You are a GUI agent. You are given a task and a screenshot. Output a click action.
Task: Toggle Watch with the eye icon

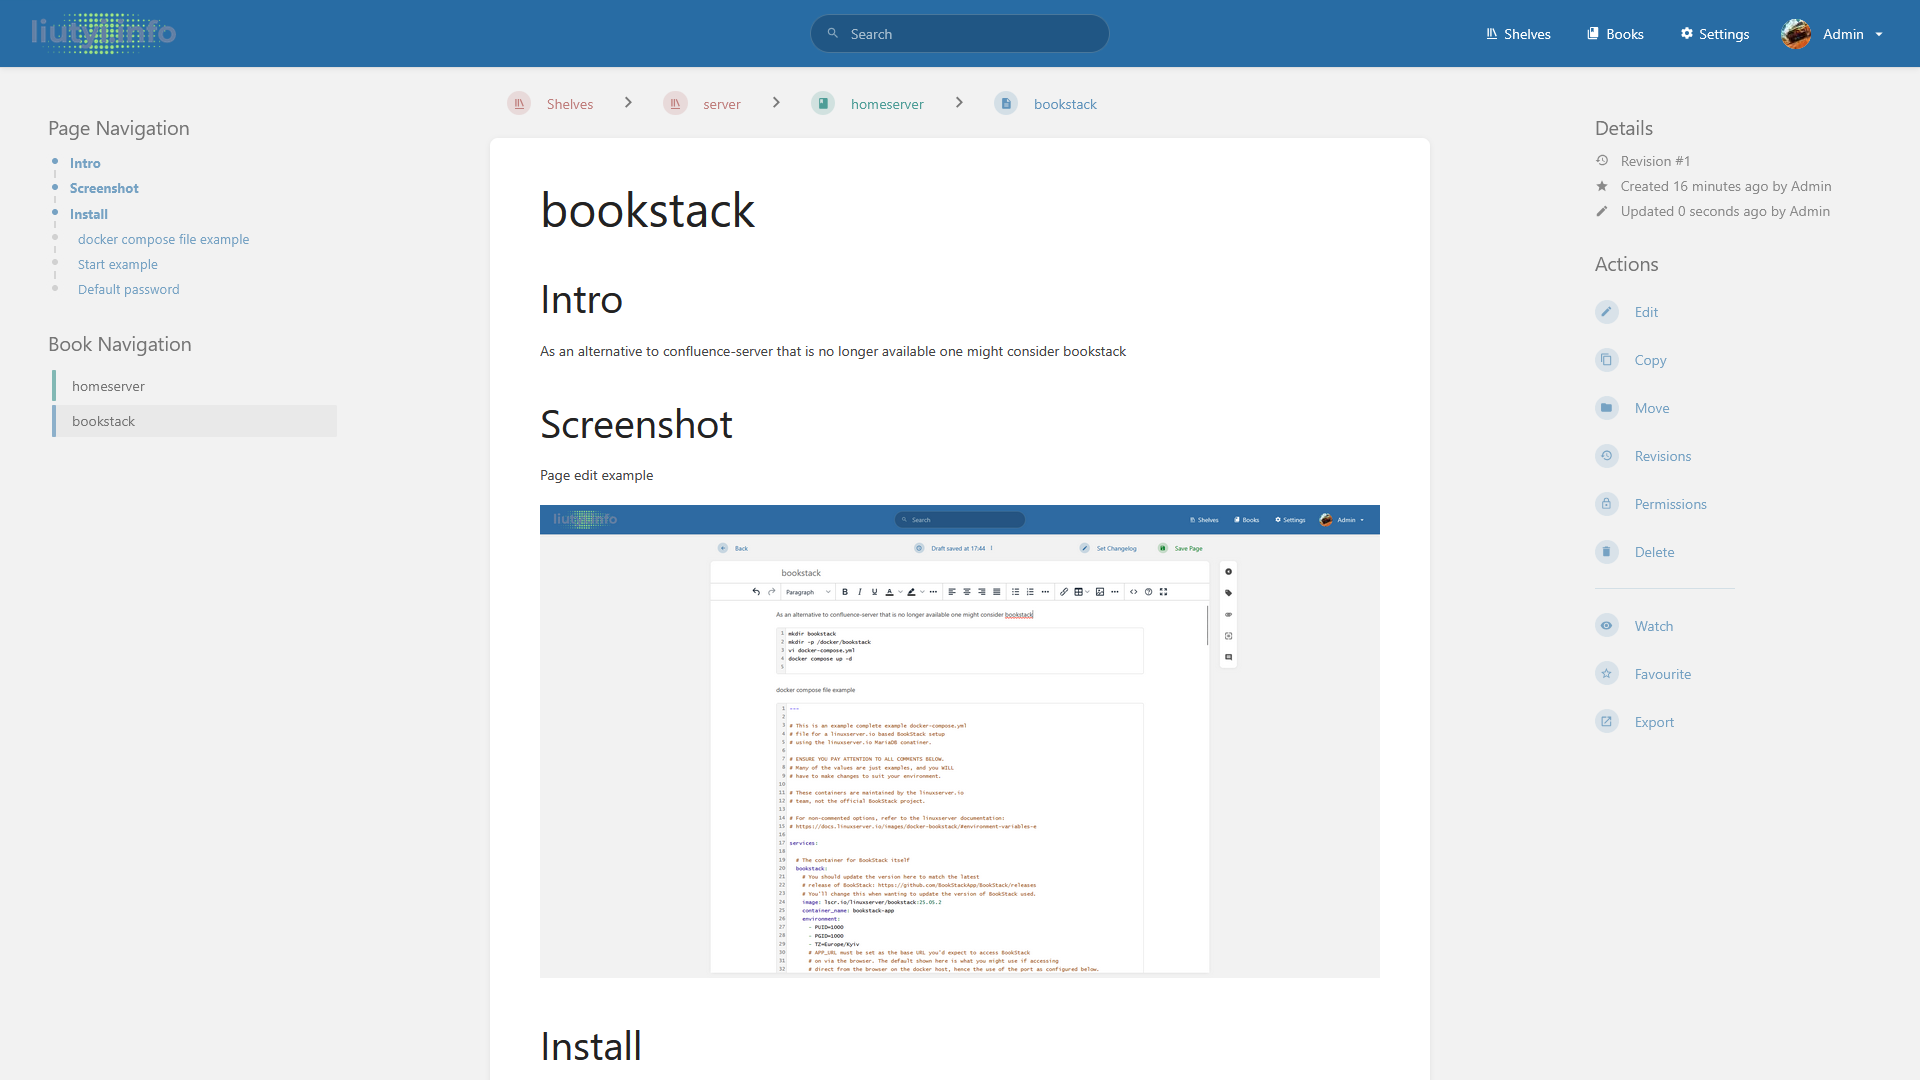click(x=1606, y=626)
